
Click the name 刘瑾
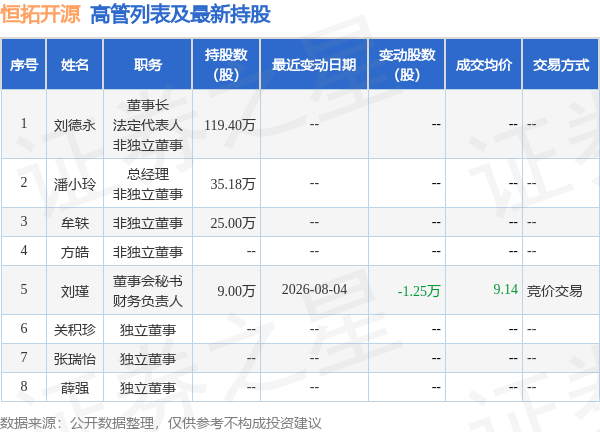coord(75,291)
